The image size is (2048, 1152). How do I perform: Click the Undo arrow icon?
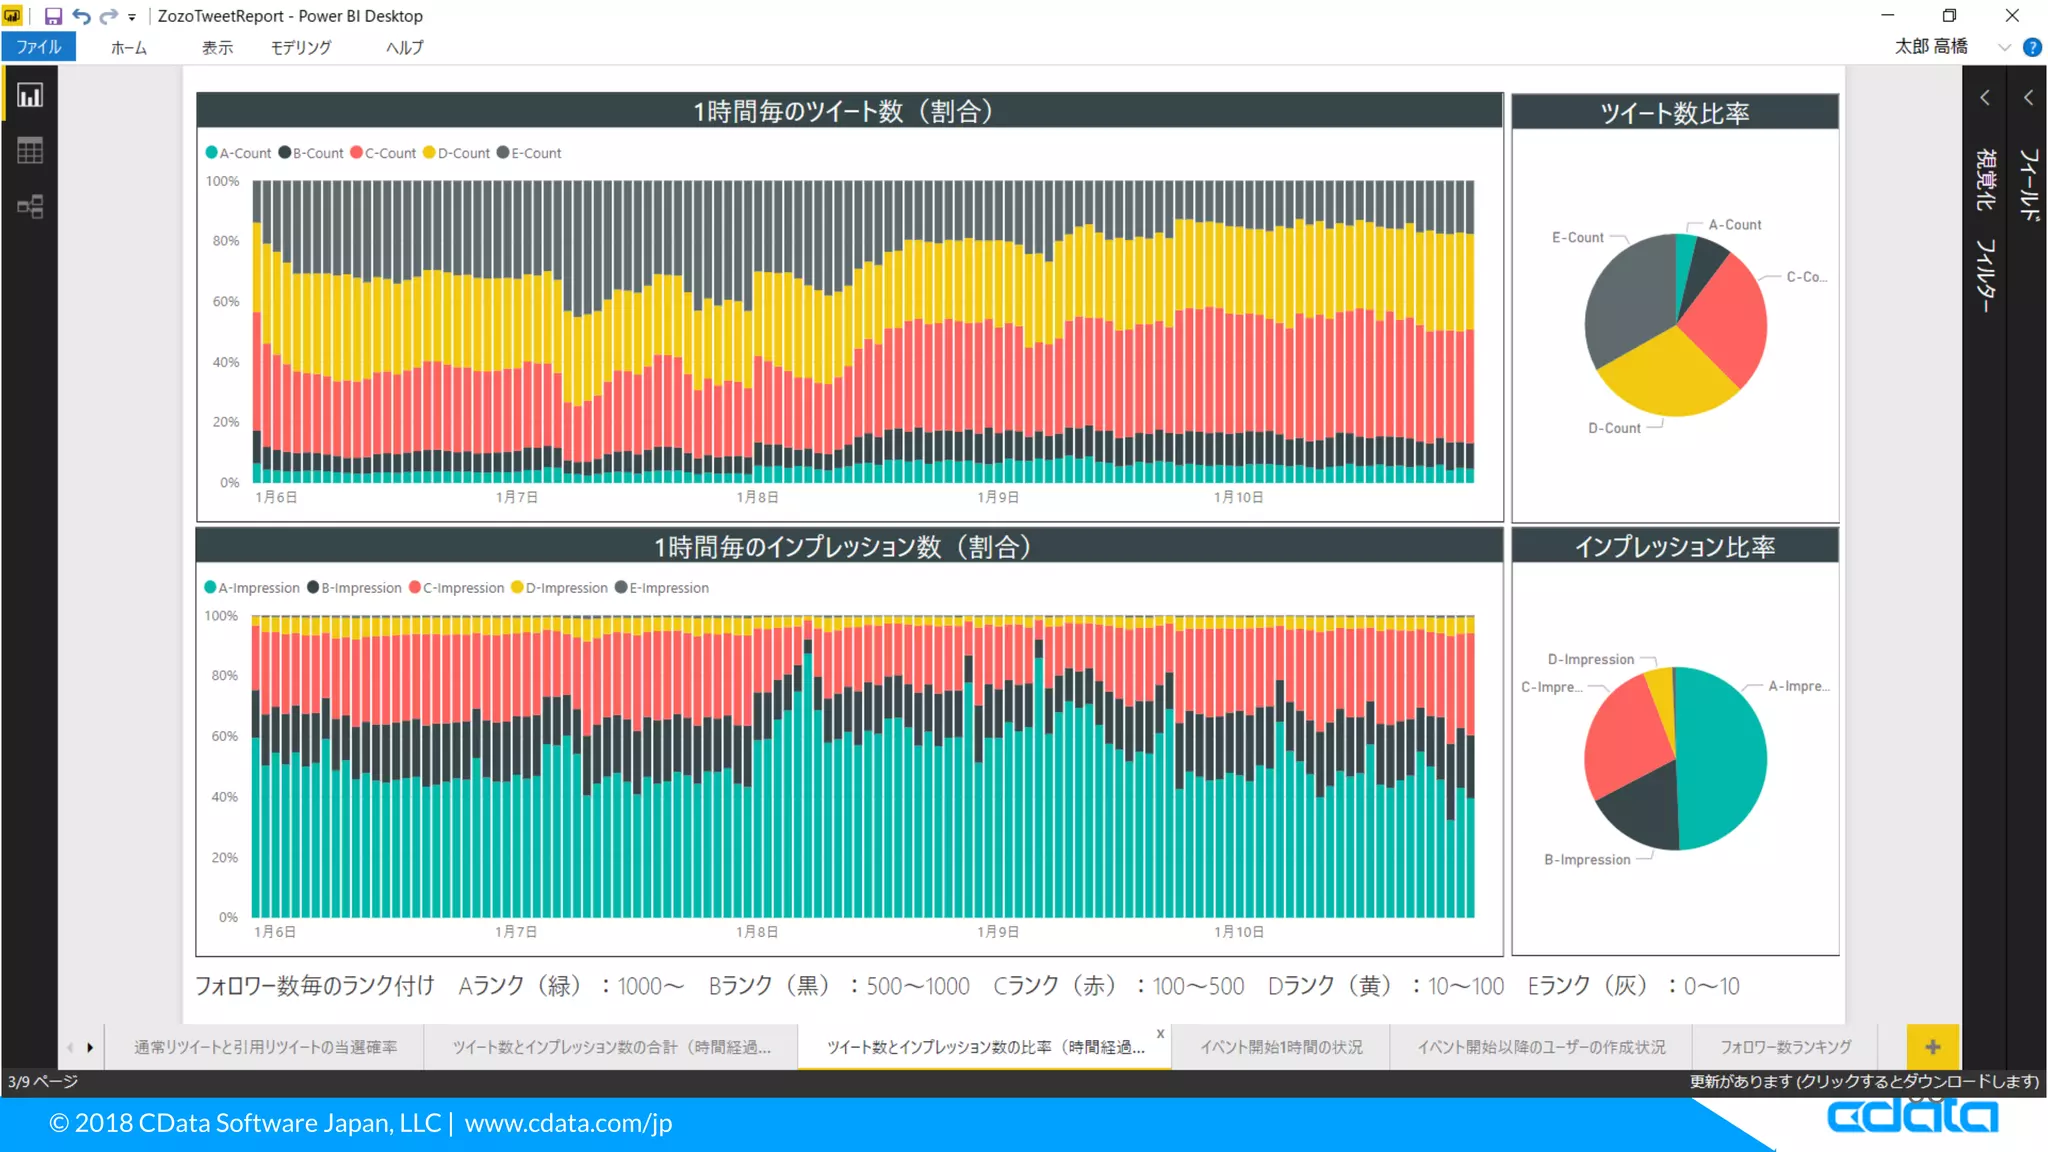point(81,16)
